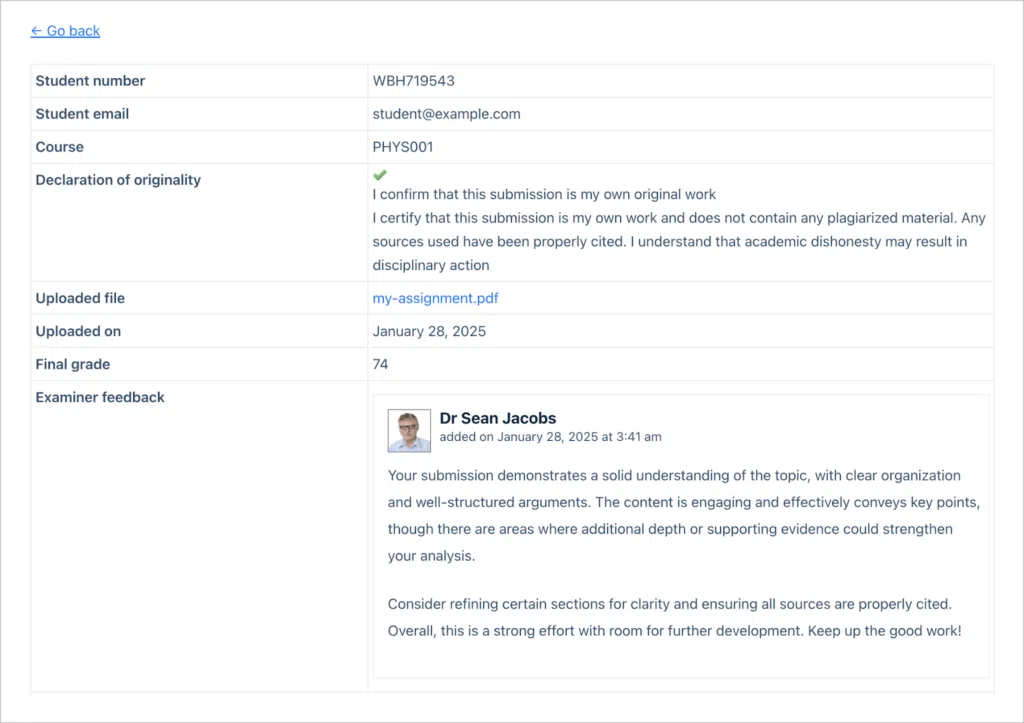Click the Course row label
Screen dimensions: 1024x723
point(59,147)
